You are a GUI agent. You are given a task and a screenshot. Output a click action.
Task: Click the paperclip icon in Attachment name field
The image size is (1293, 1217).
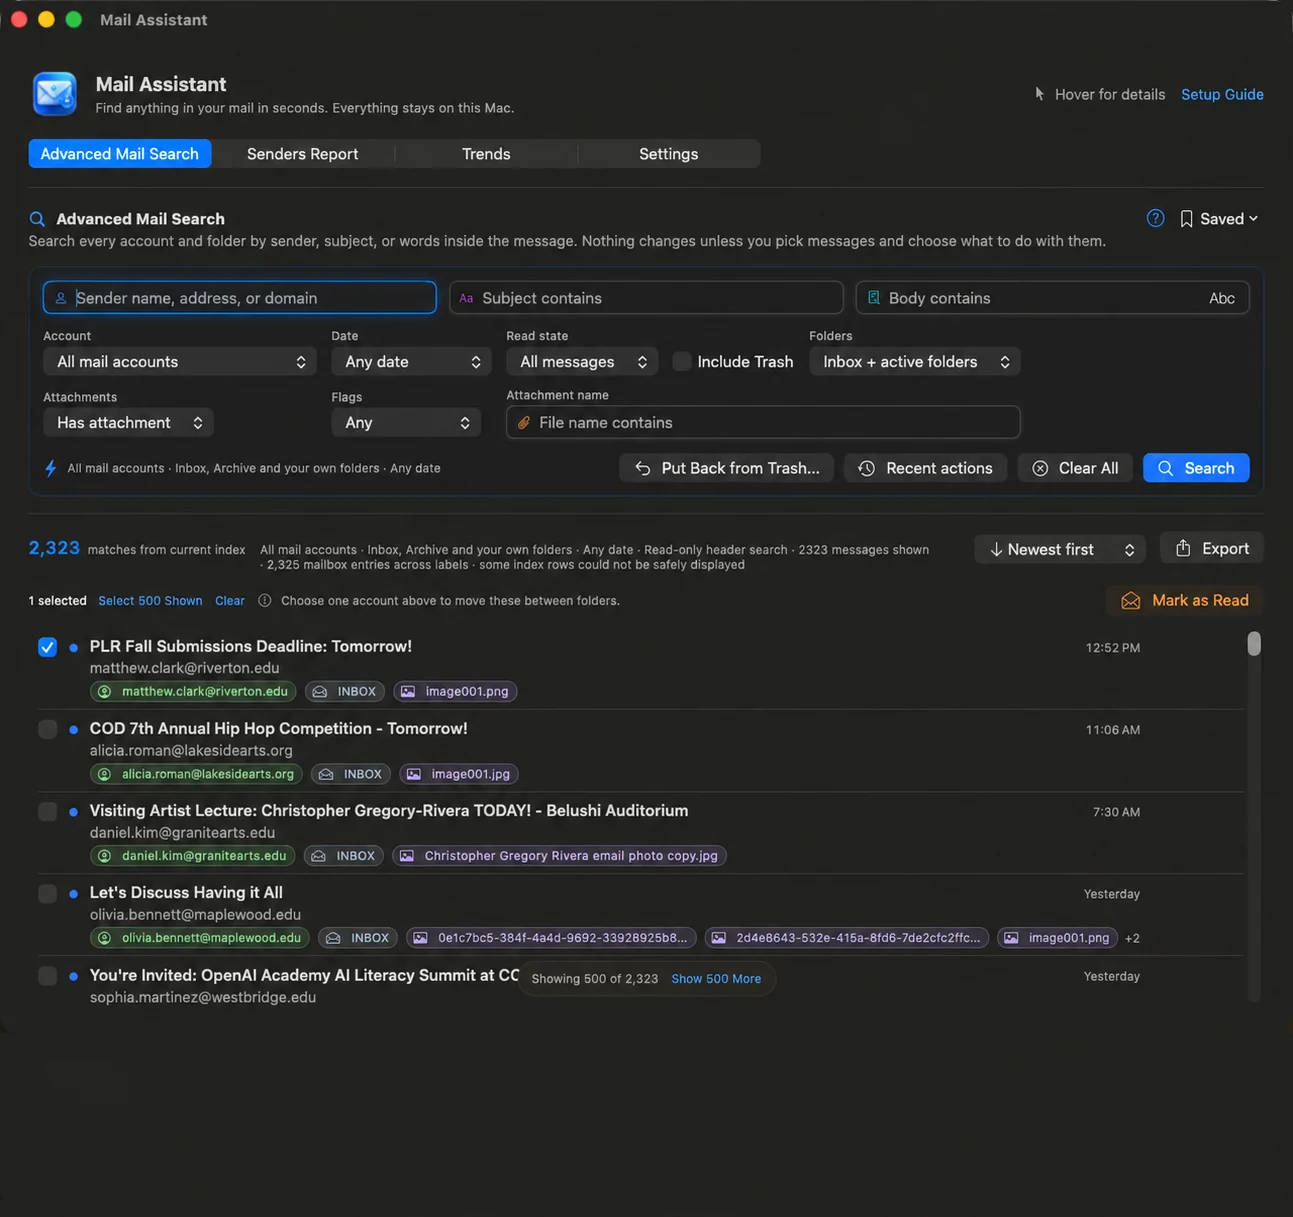coord(523,423)
